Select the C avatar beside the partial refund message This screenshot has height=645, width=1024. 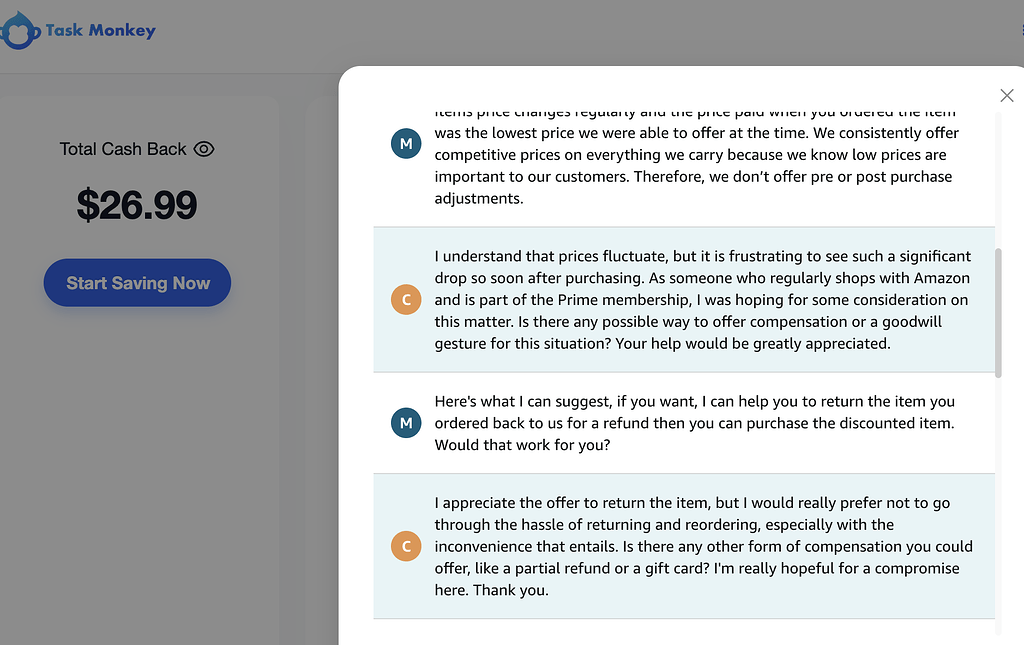(406, 546)
